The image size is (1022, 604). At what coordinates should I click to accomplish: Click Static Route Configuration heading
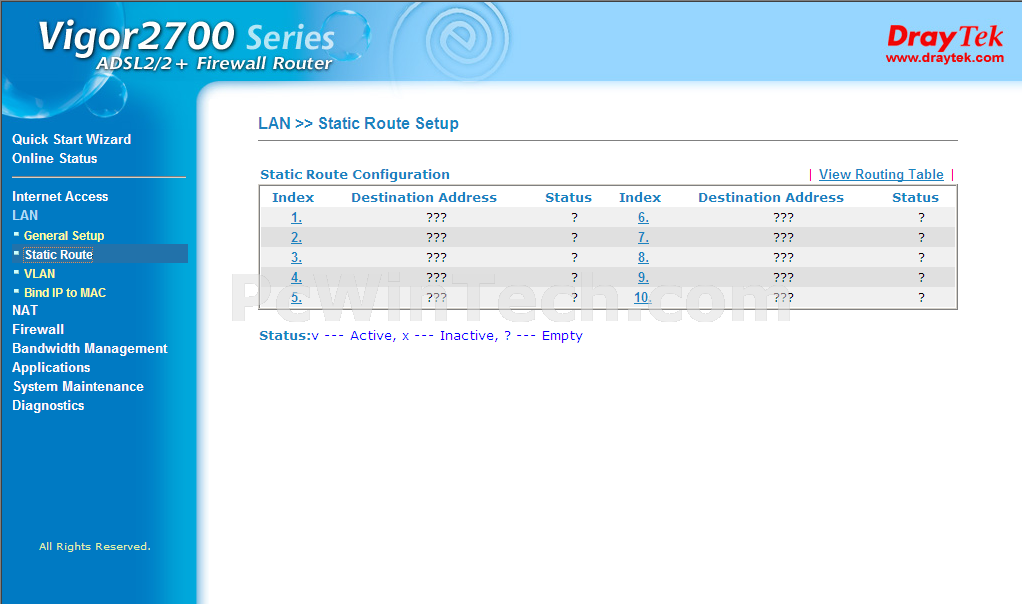pos(355,175)
